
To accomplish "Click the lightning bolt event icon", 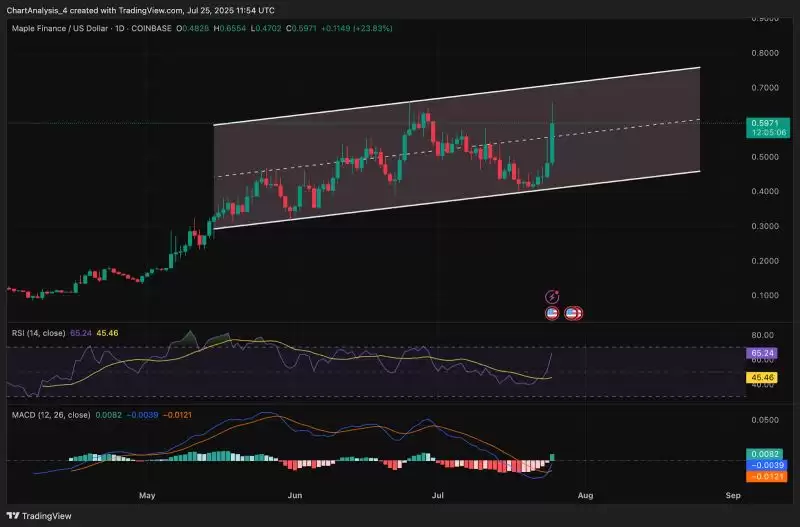I will click(551, 297).
